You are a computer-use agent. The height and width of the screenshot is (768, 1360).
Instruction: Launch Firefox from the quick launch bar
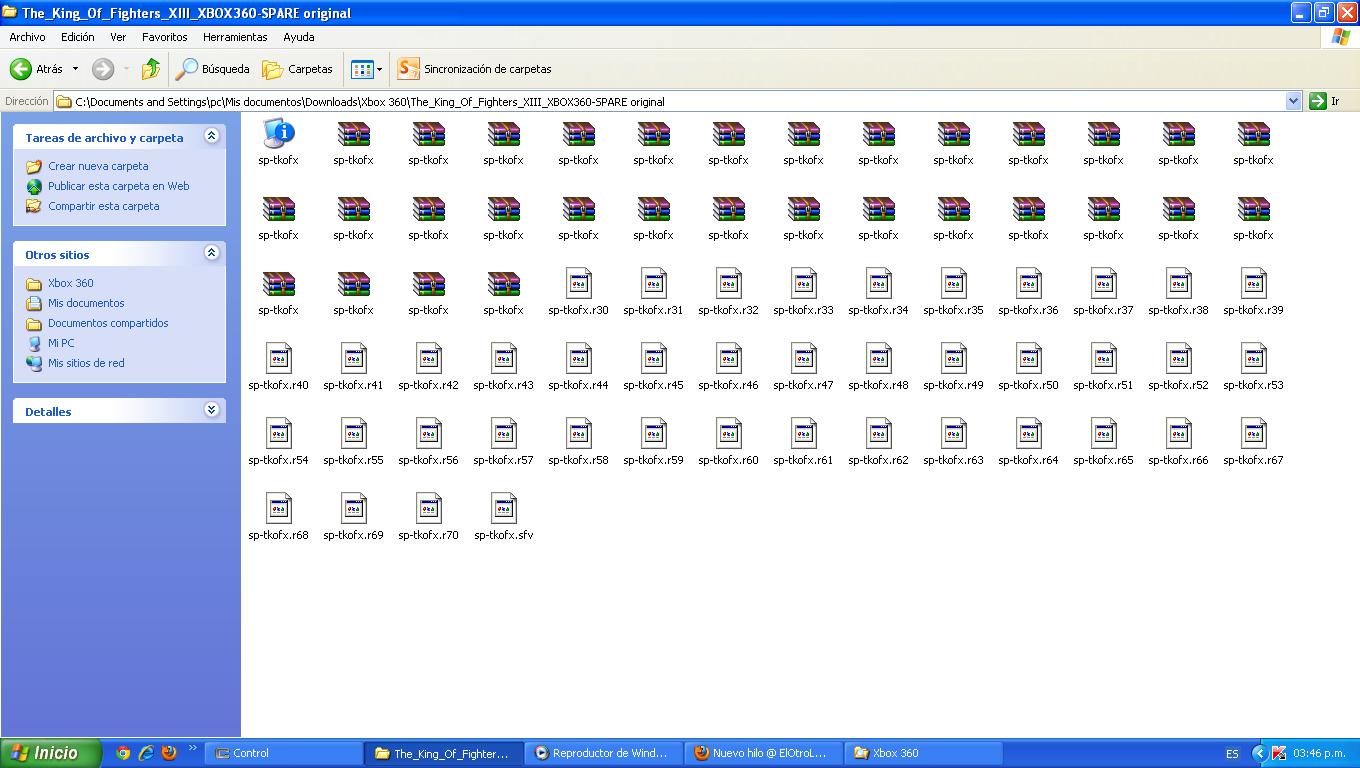(169, 753)
